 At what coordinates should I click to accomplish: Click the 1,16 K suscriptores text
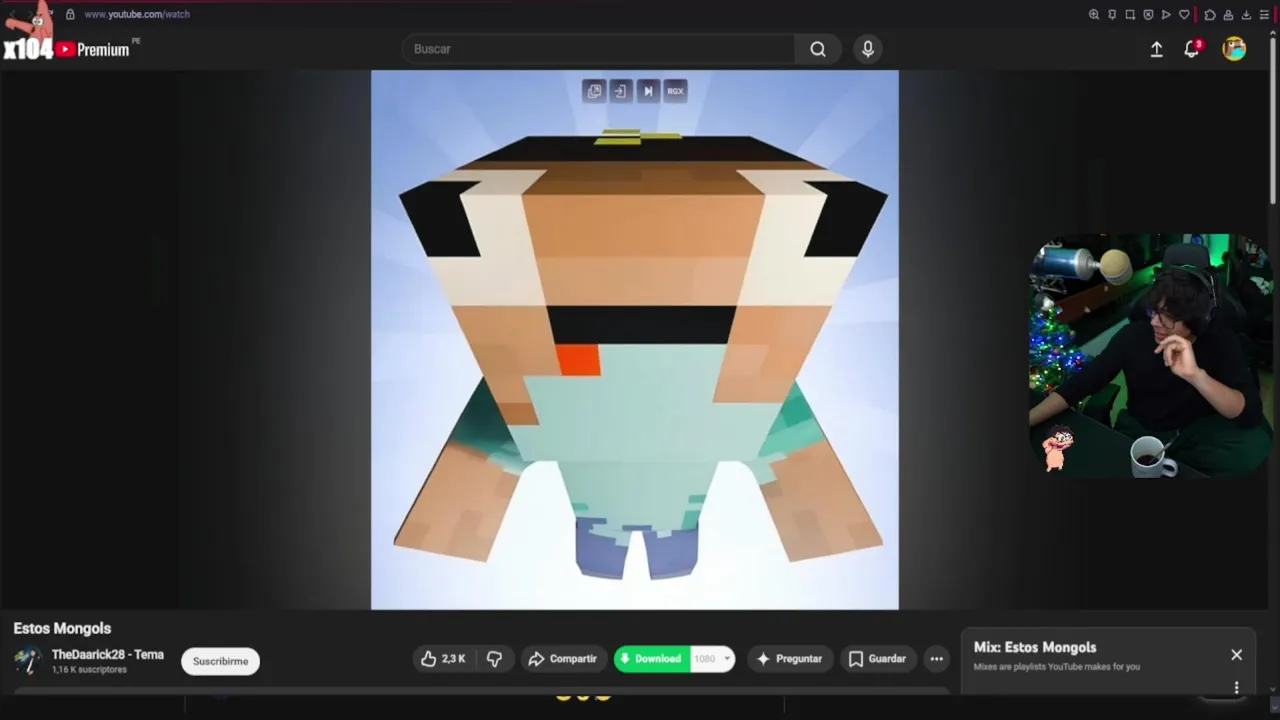(x=89, y=670)
